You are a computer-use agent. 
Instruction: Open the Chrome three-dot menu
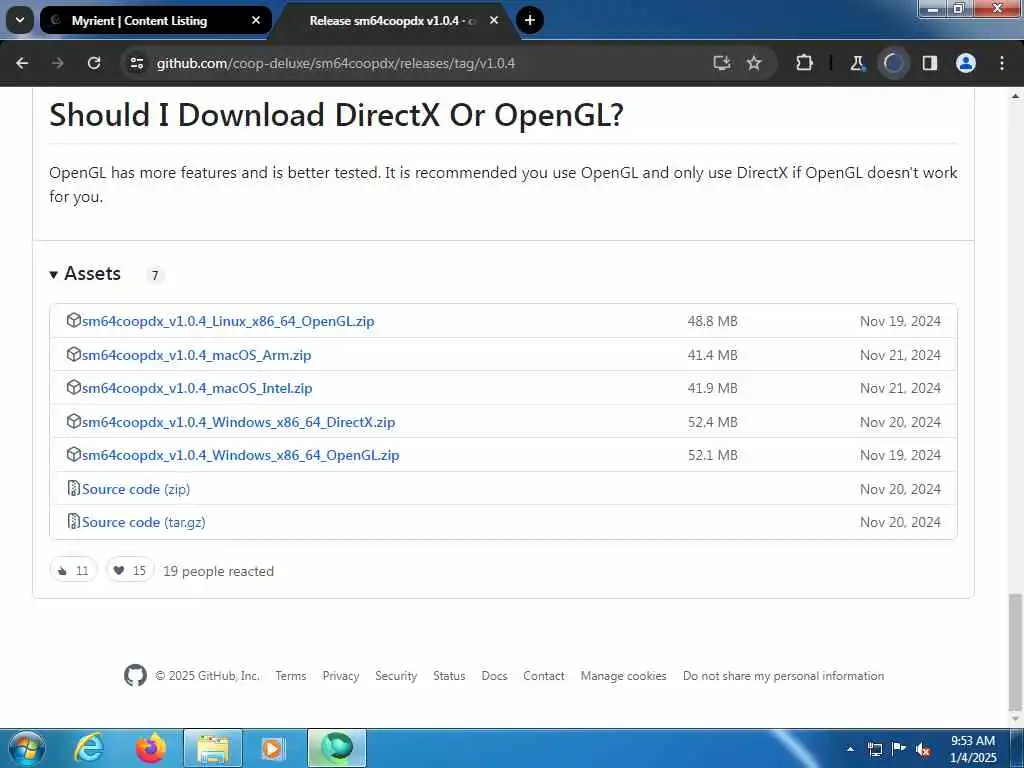coord(1002,63)
